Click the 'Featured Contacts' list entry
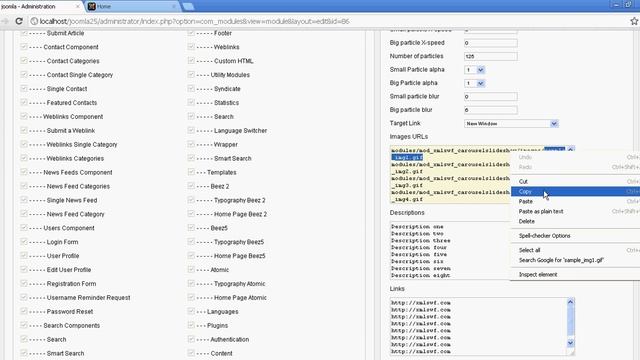Image resolution: width=640 pixels, height=360 pixels. click(72, 102)
